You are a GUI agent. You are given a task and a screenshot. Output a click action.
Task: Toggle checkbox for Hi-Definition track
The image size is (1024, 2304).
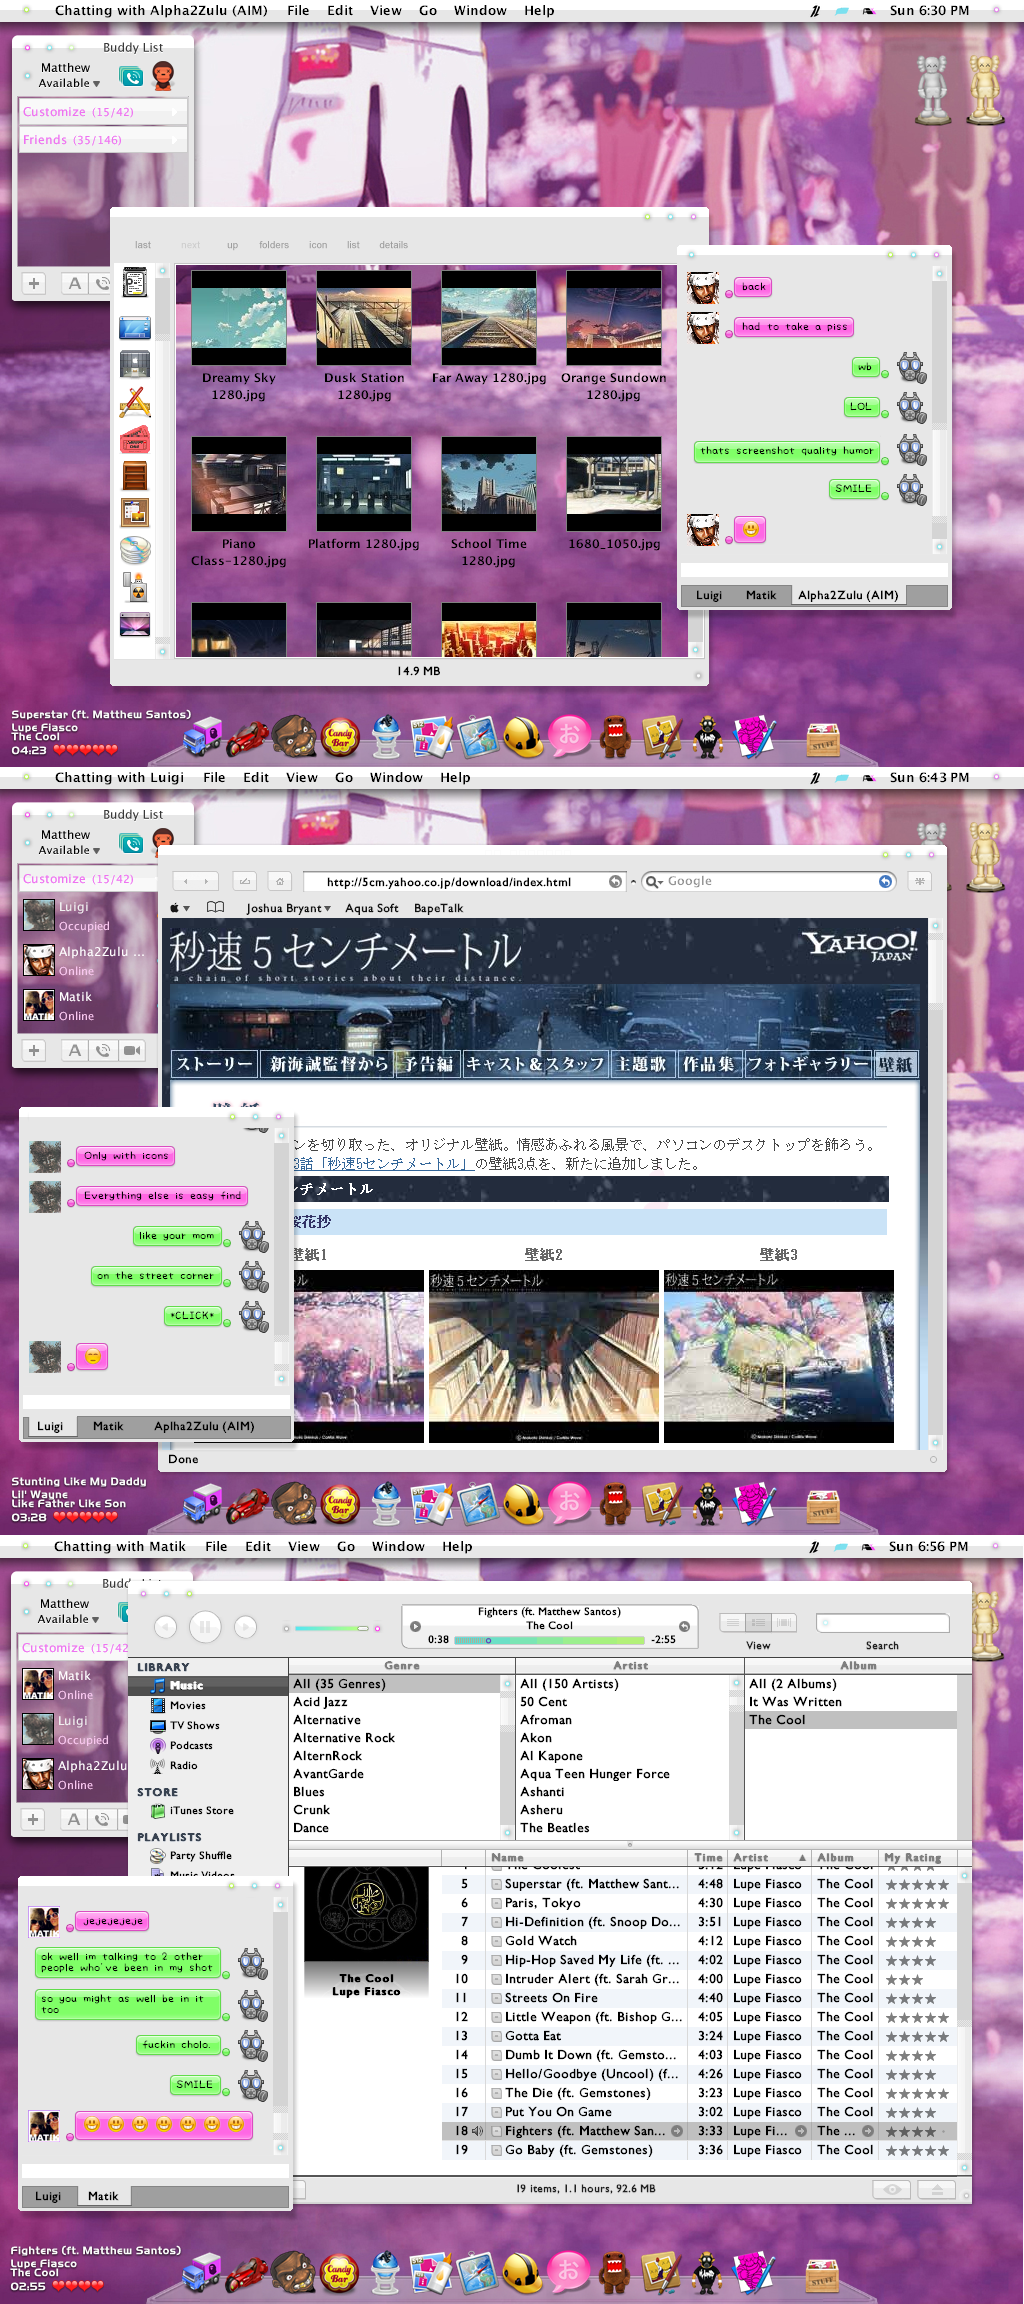496,1922
